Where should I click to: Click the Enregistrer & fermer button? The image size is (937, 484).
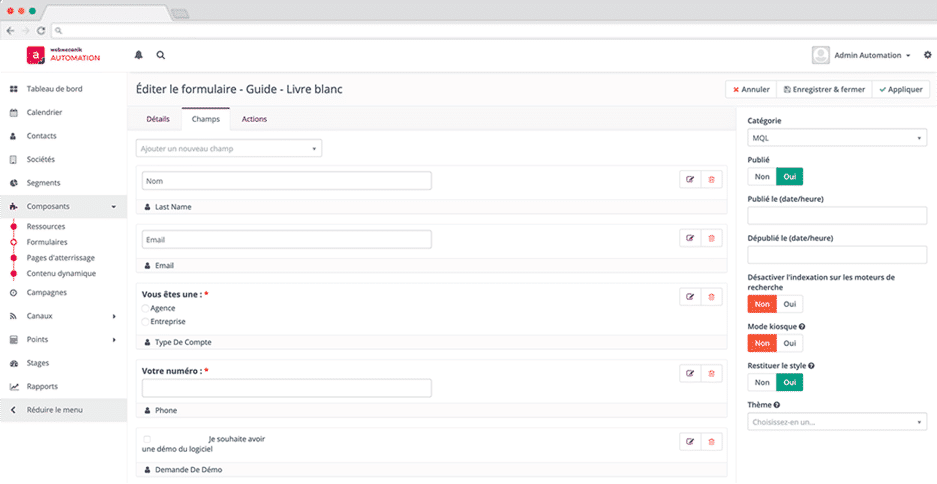825,89
